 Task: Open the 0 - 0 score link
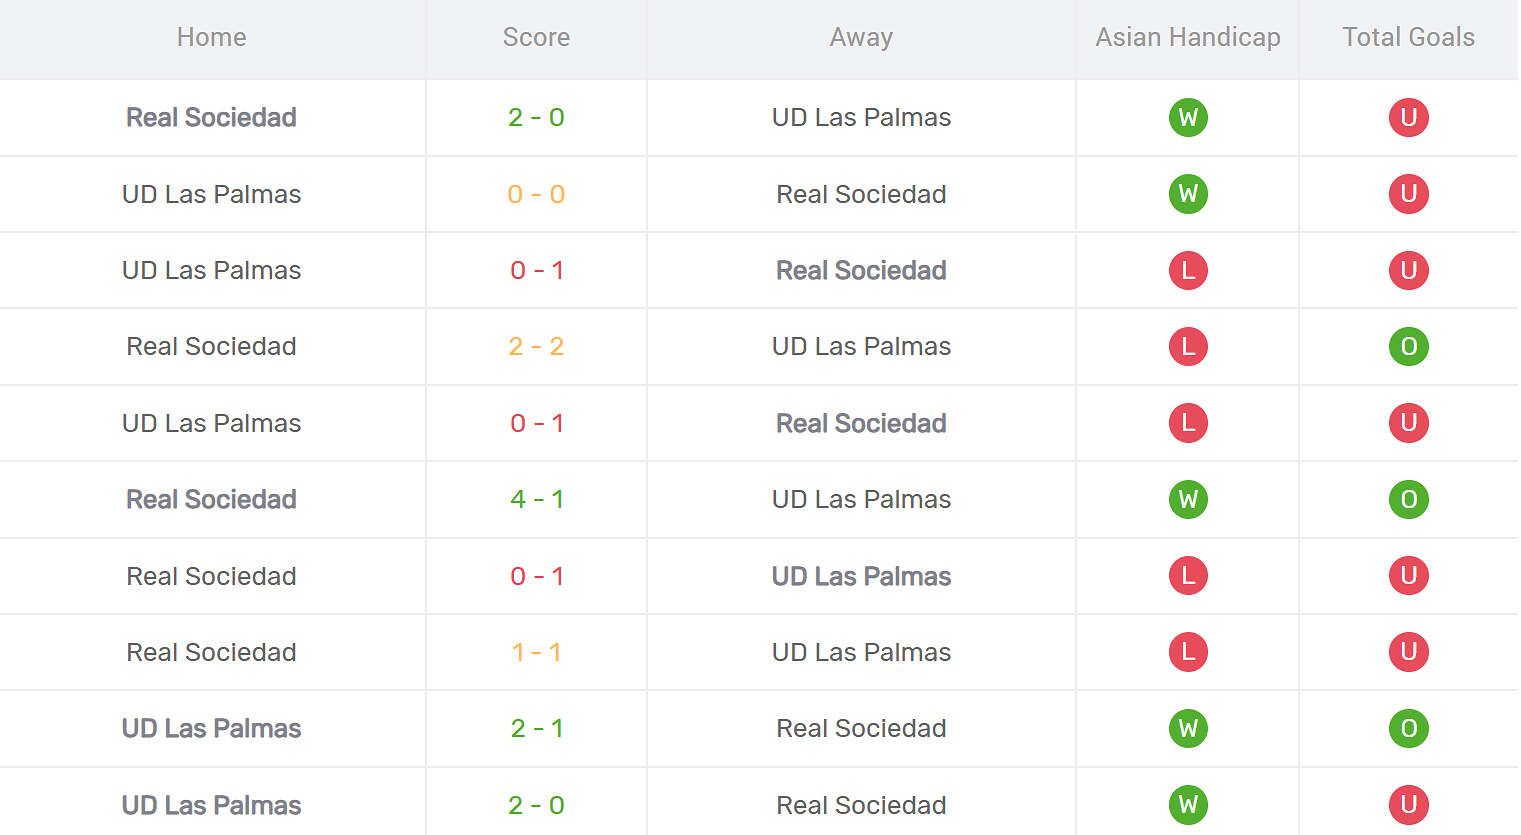click(536, 194)
